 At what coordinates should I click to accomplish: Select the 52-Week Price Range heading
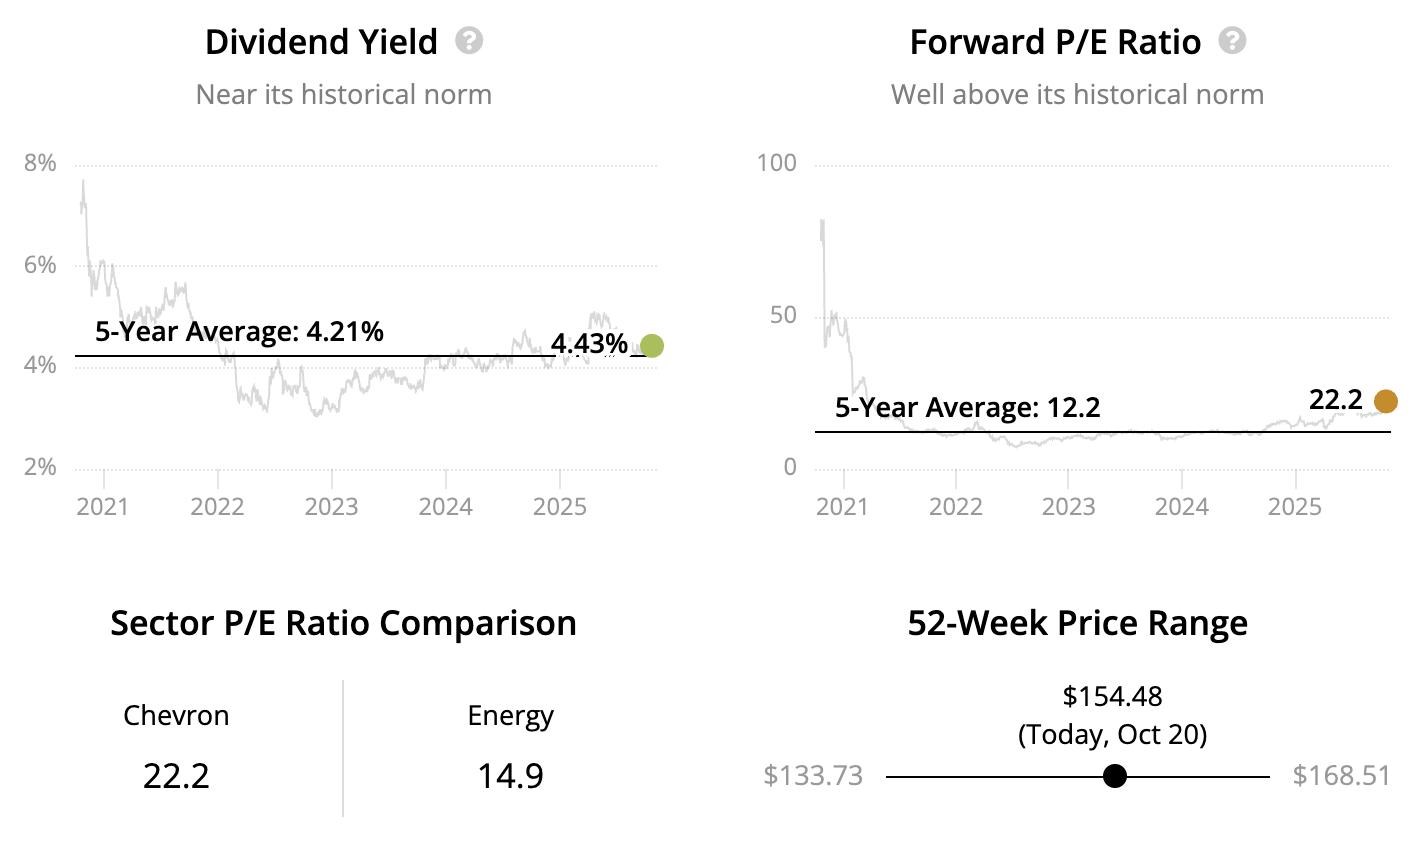click(1077, 623)
